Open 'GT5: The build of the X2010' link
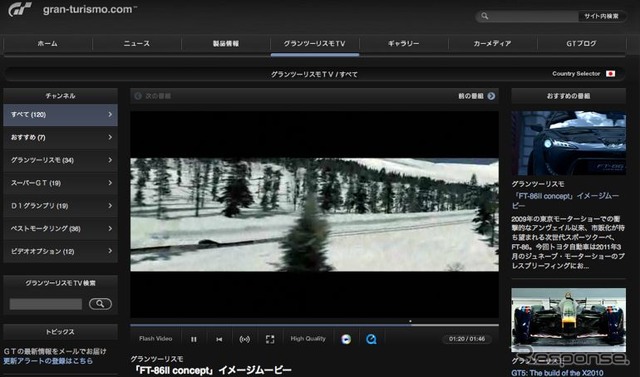Viewport: 640px width, 377px height. [557, 373]
